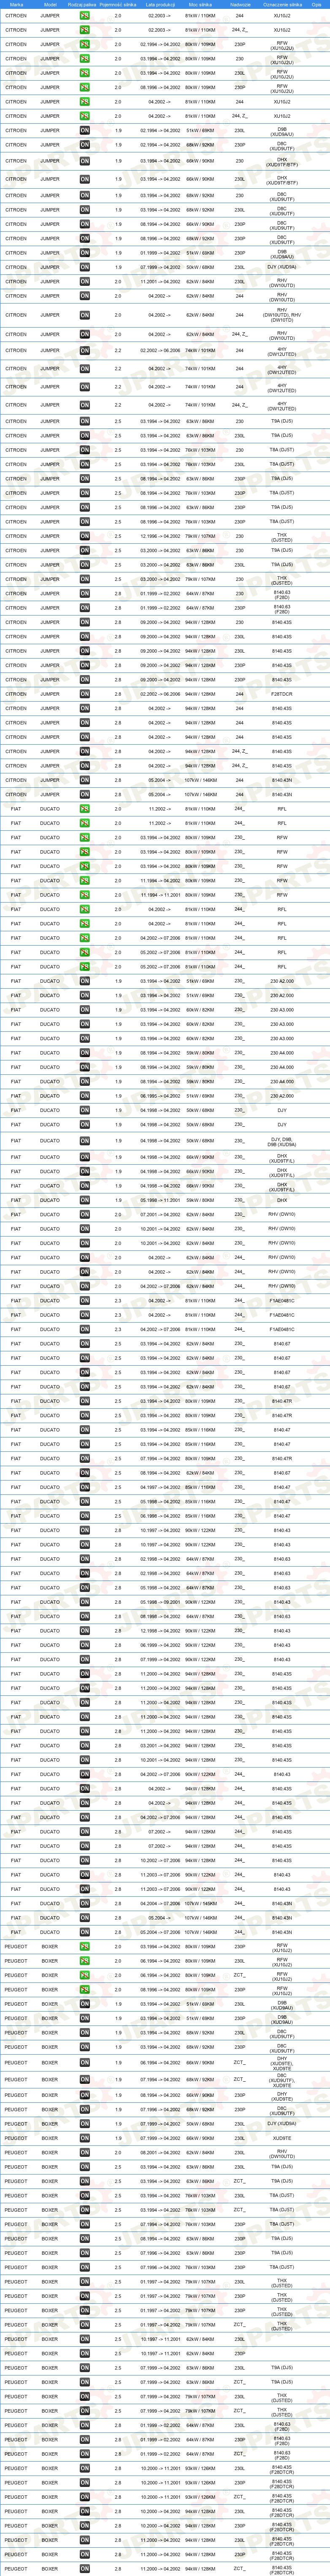Viewport: 330px width, 2576px height.
Task: Click the ON icon in the Peugeot Boxer XUD9TE row
Action: [x=85, y=2138]
